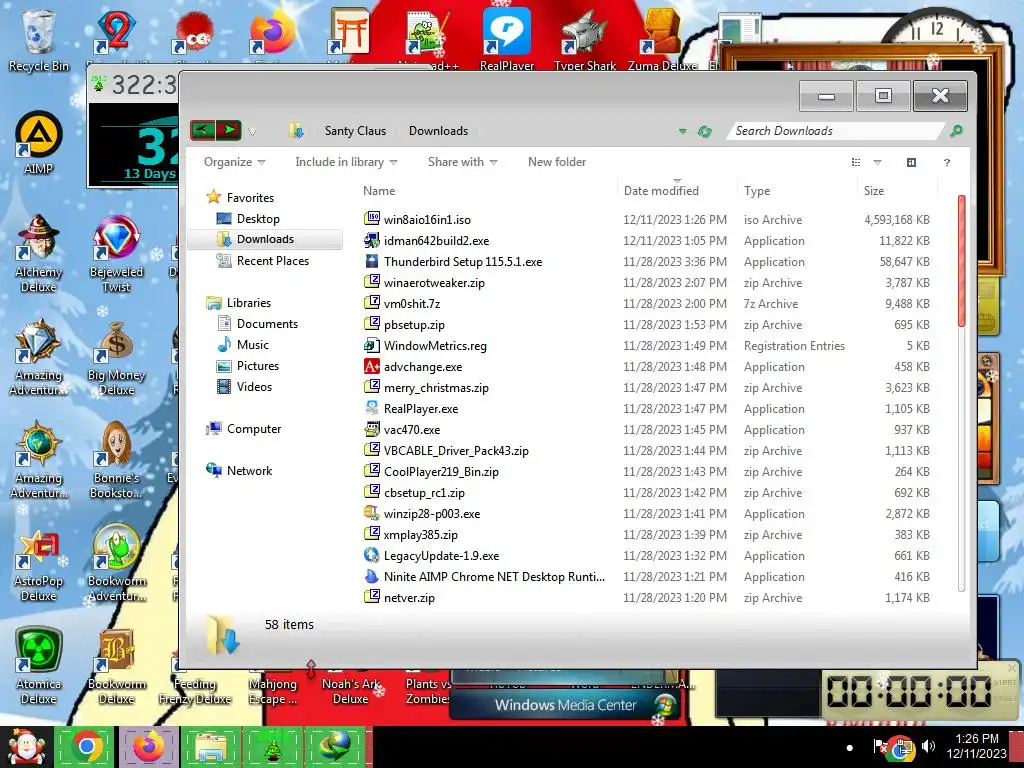Click the New folder button
Screen dimensions: 1024x768
click(x=556, y=162)
